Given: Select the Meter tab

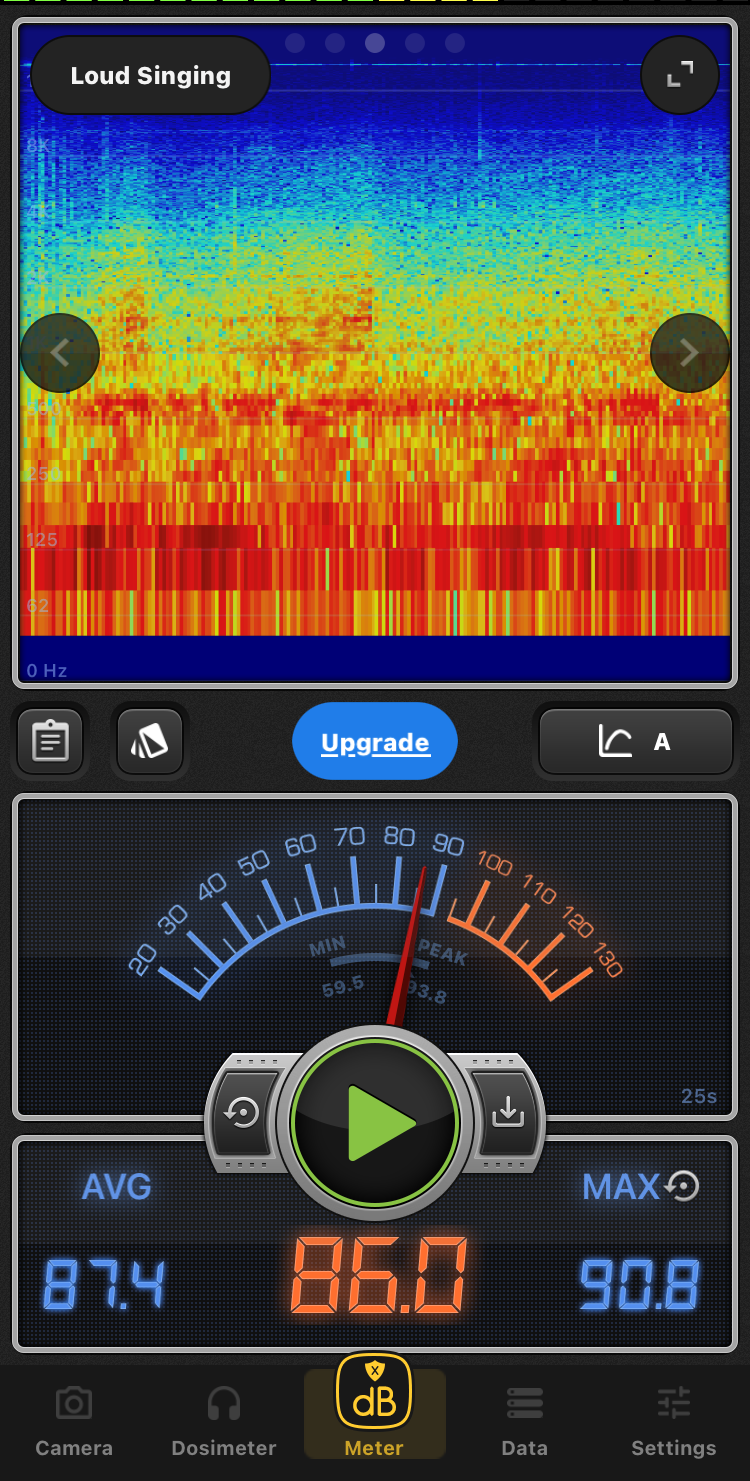Looking at the screenshot, I should click(375, 1410).
